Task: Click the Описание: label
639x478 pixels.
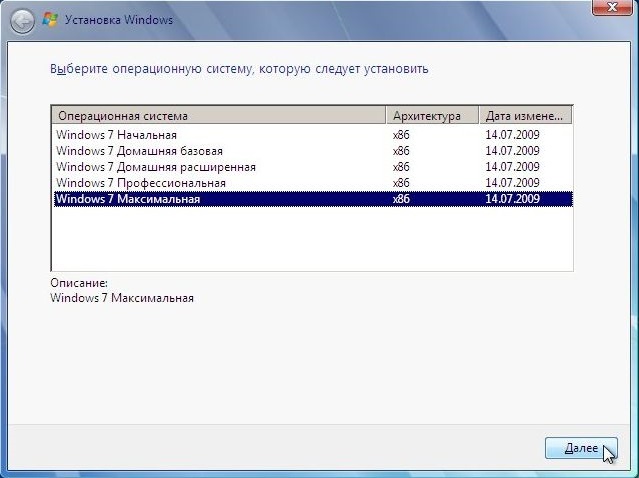Action: tap(79, 282)
